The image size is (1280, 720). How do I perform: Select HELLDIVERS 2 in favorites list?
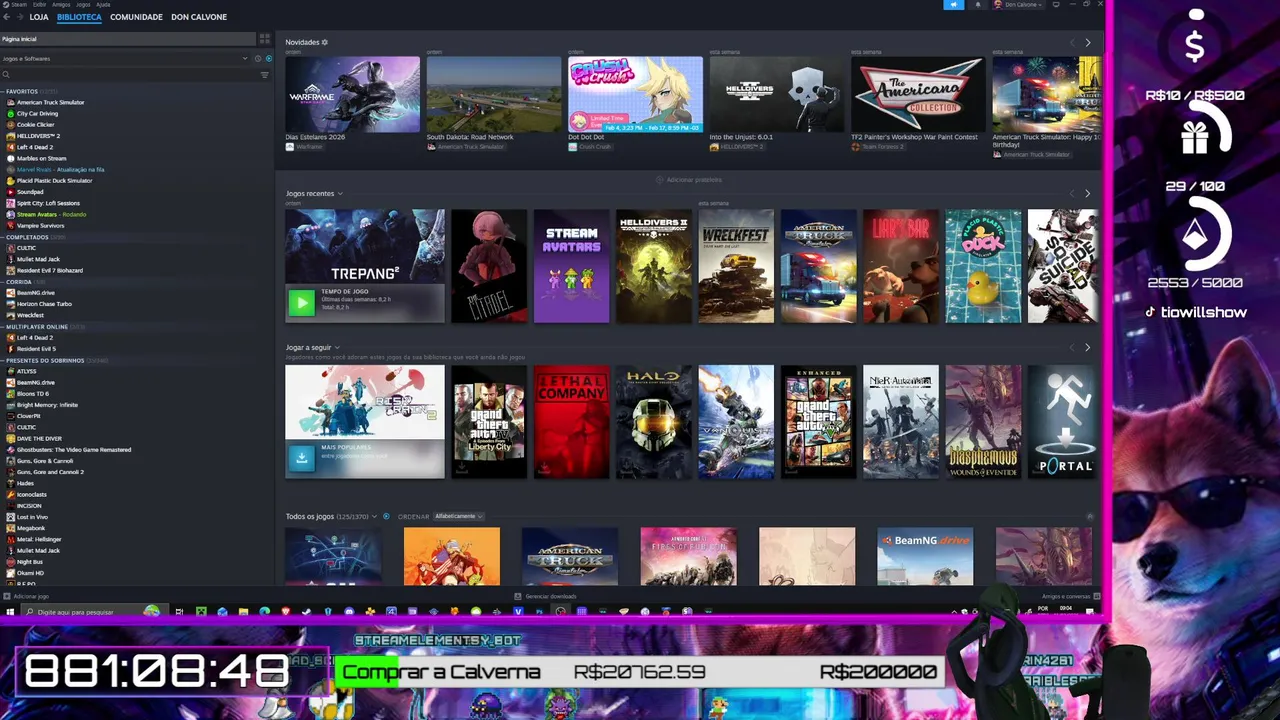pyautogui.click(x=38, y=136)
